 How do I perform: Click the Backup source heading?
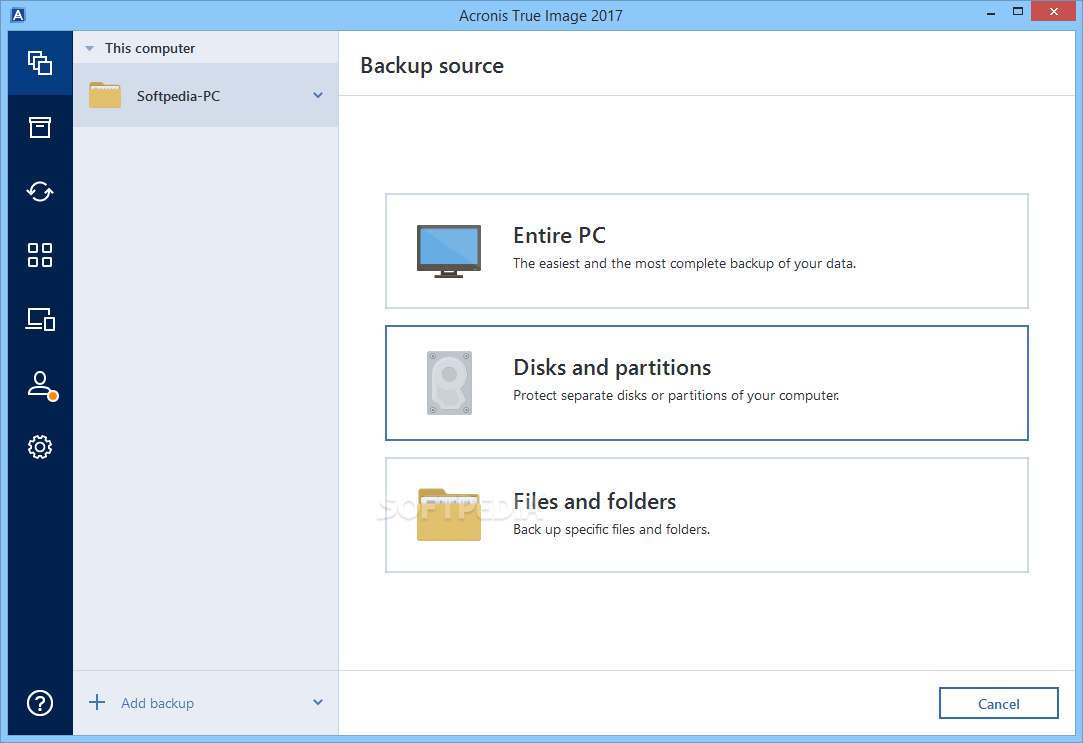coord(432,66)
